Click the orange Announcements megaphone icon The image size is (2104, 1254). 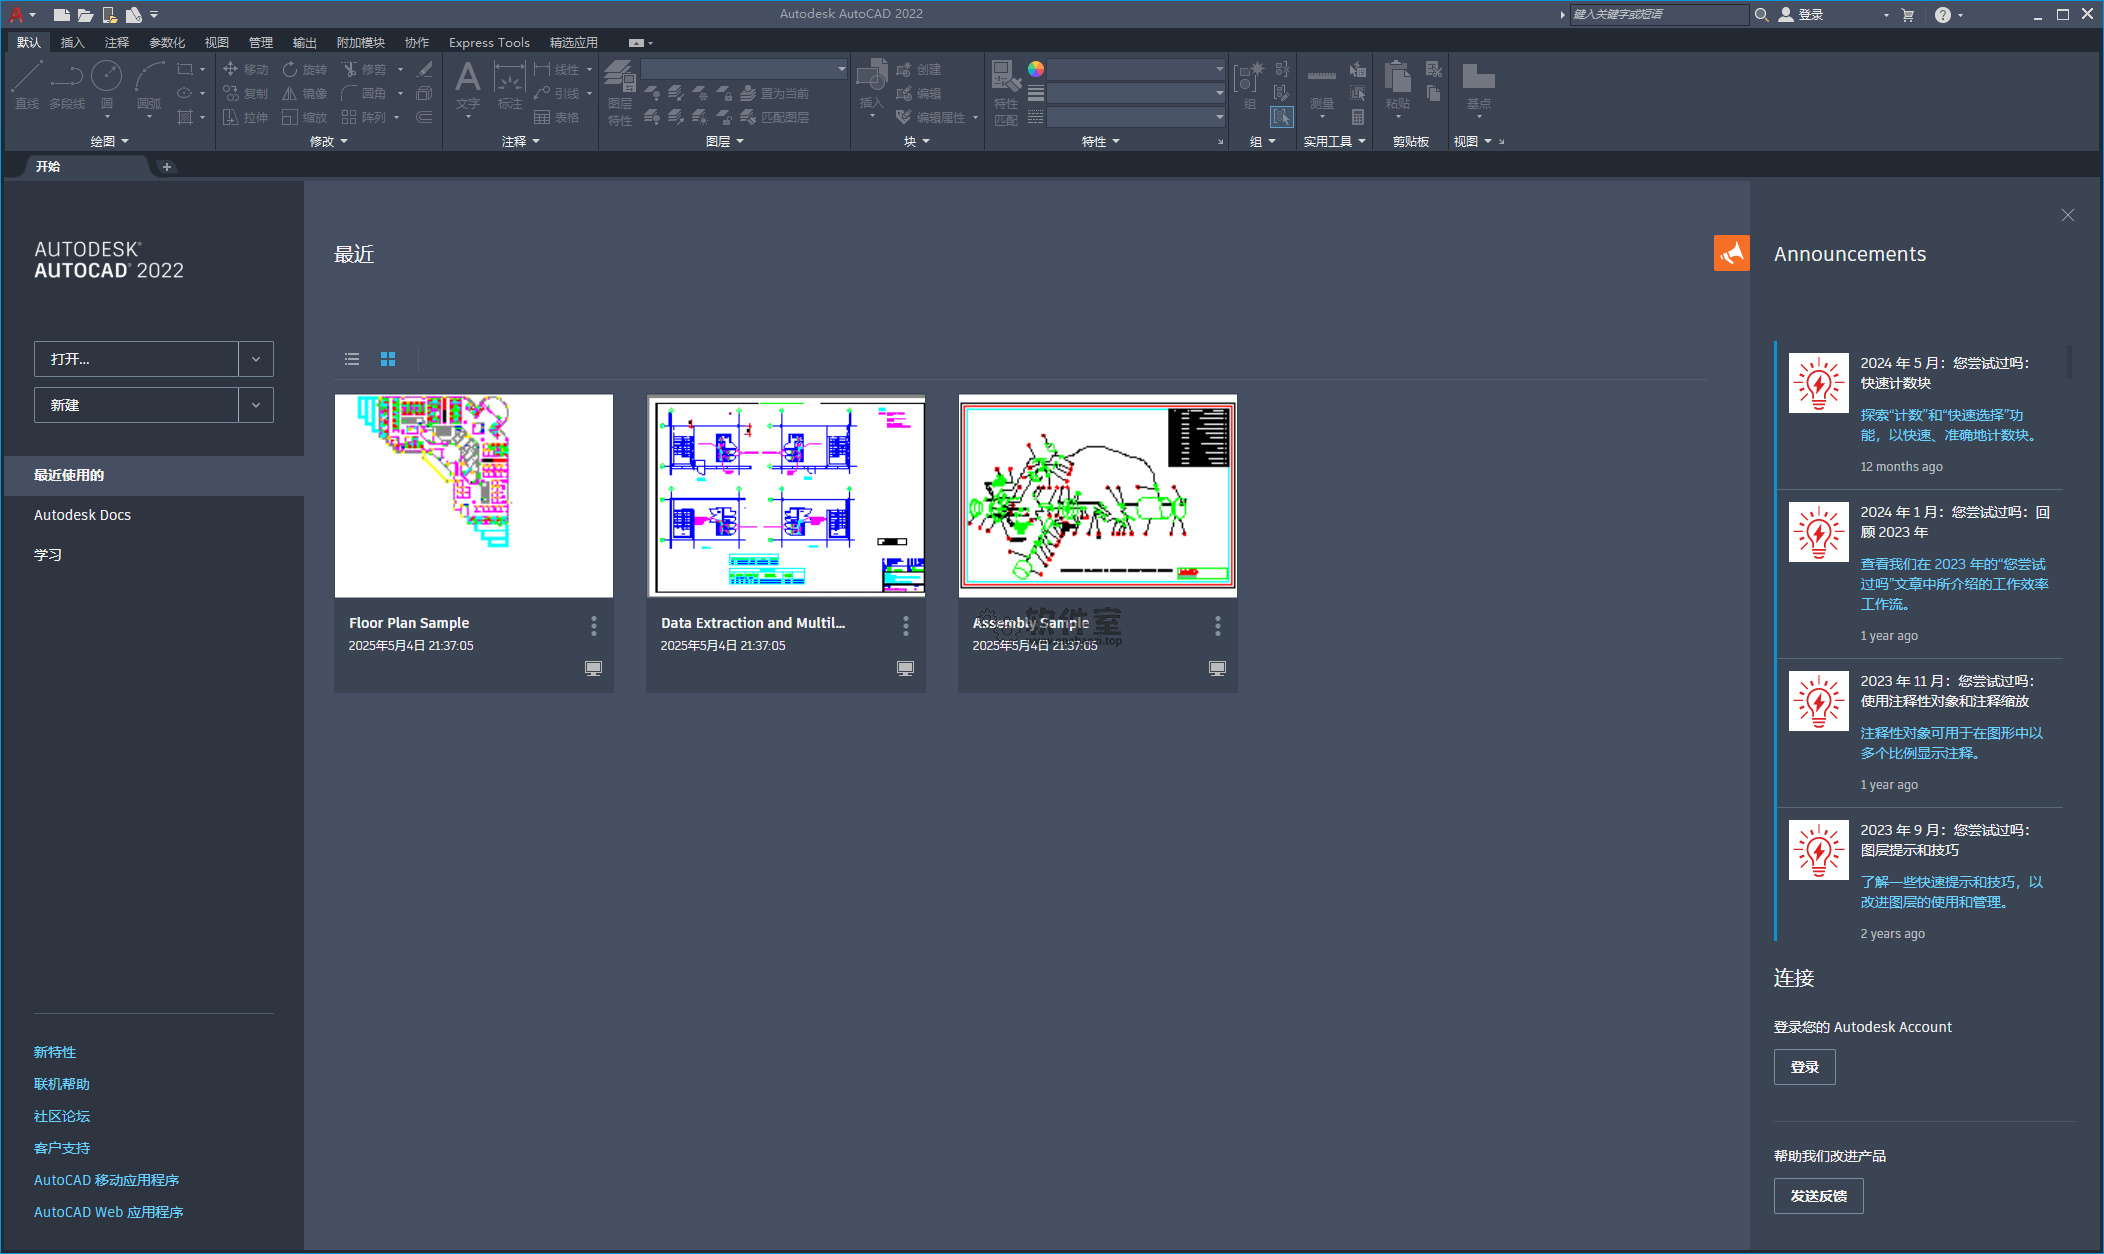point(1731,253)
